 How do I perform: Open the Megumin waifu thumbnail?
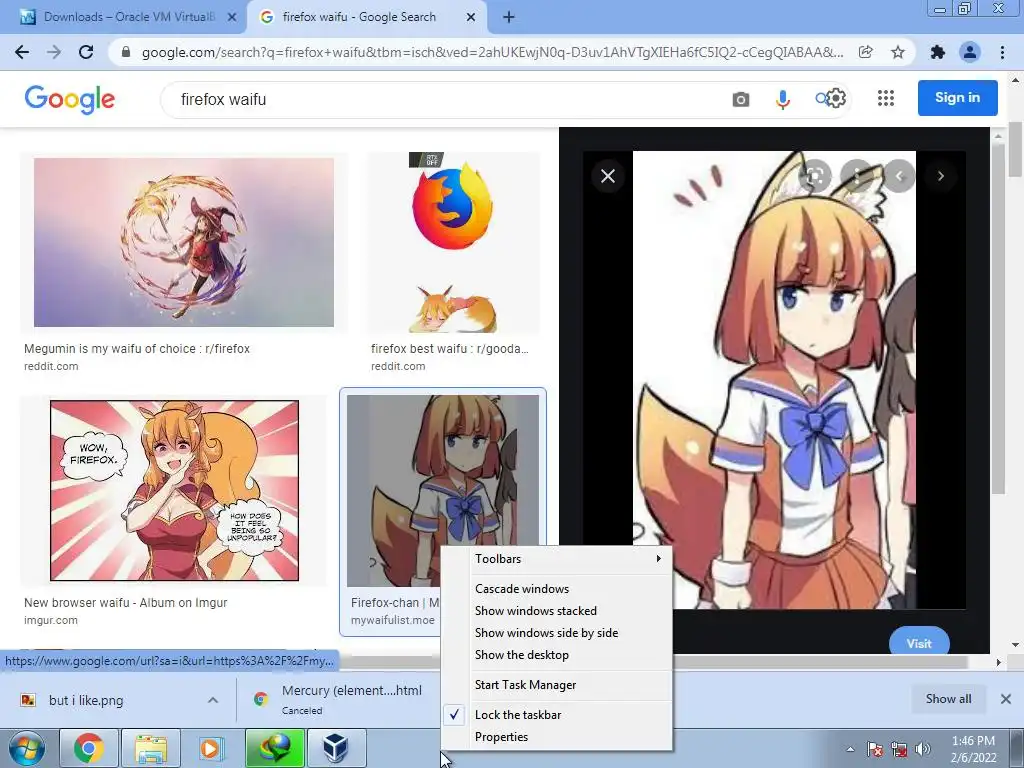coord(184,242)
